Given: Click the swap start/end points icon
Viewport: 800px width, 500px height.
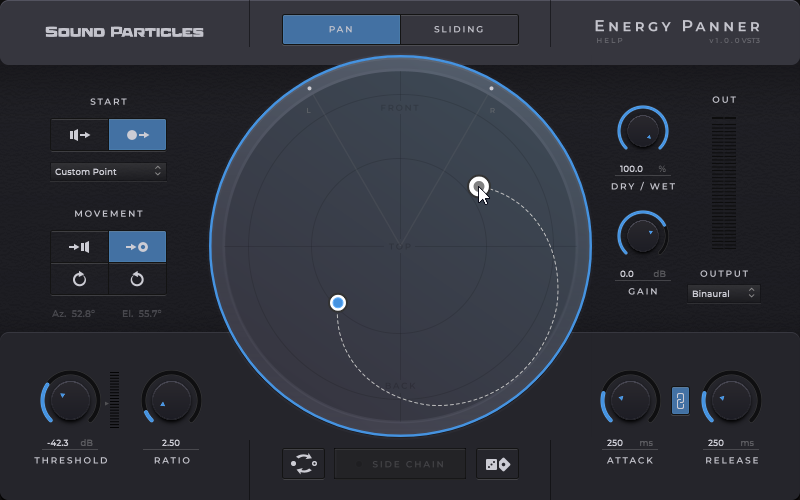Looking at the screenshot, I should [x=304, y=464].
